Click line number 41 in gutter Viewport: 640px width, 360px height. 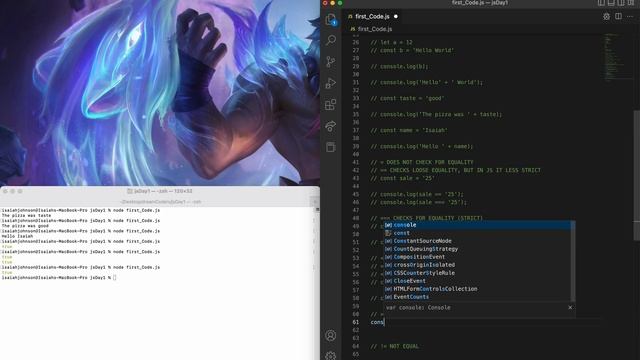pos(356,162)
